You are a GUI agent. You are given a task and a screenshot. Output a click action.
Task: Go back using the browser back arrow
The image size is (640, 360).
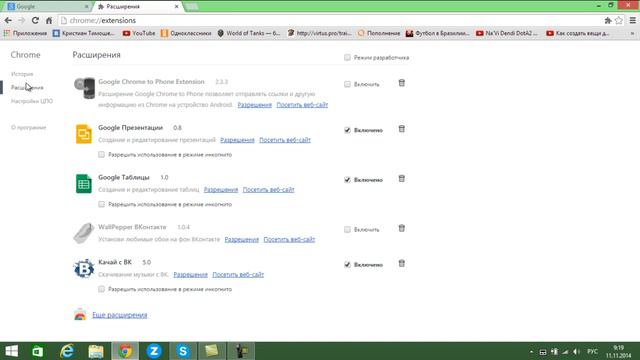coord(8,20)
